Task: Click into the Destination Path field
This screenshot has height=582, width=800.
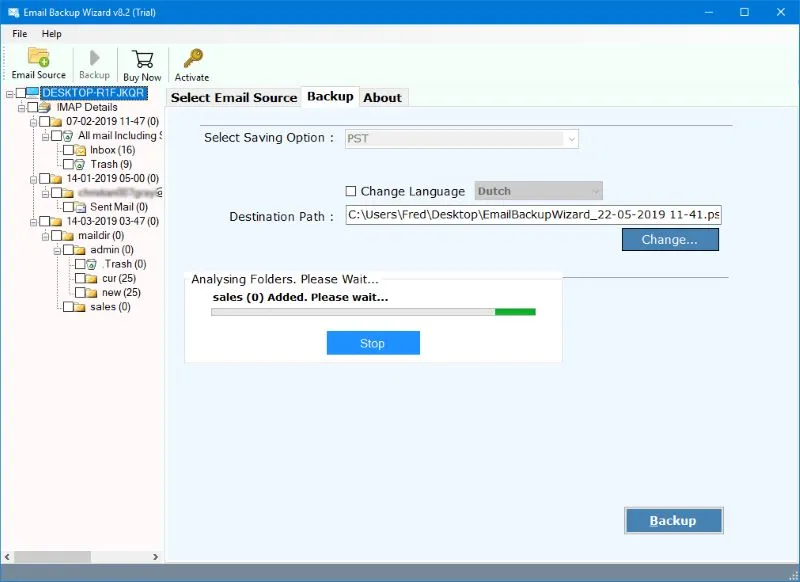Action: (533, 215)
